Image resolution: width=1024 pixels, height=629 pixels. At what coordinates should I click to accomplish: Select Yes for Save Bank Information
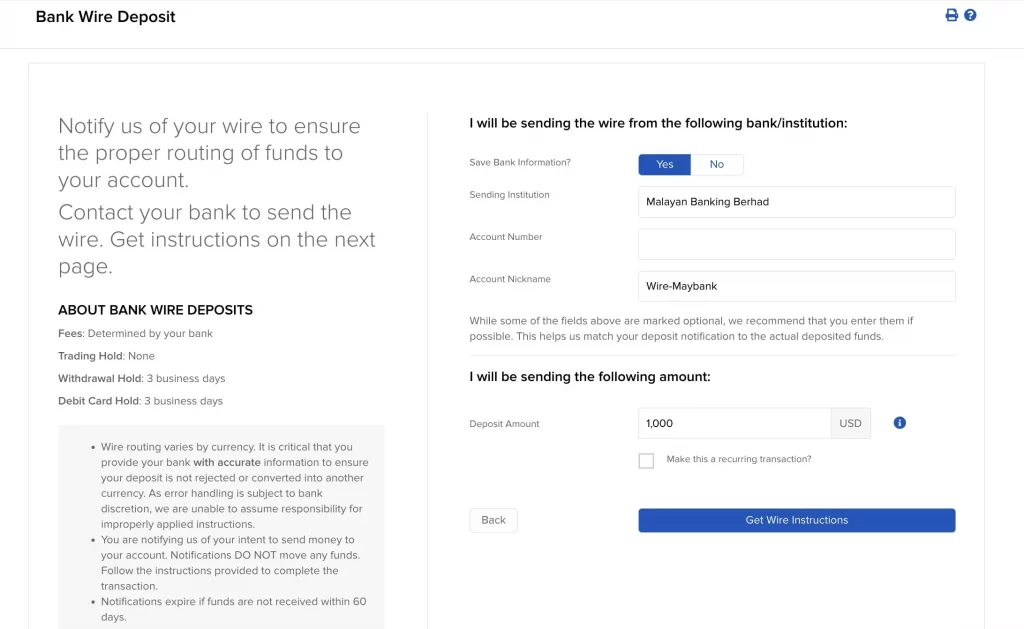click(x=664, y=164)
